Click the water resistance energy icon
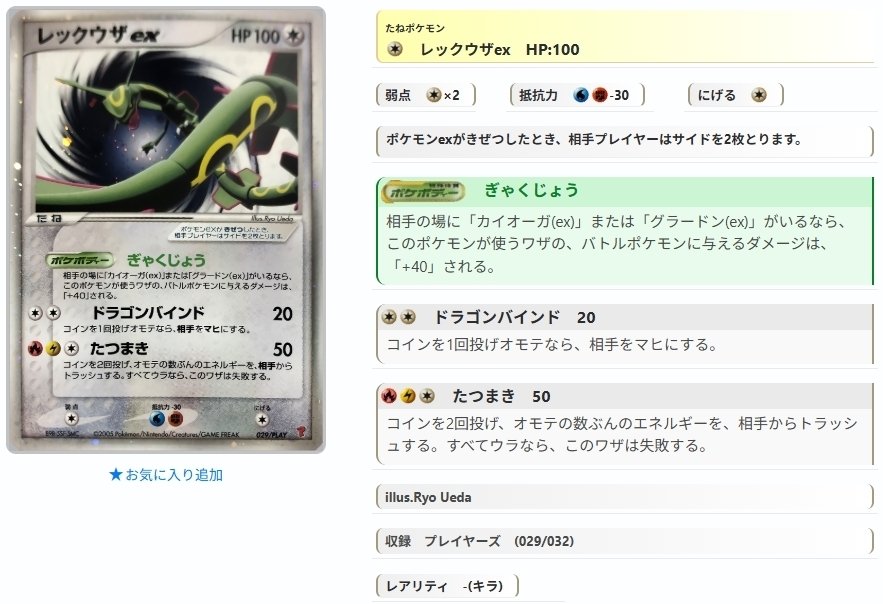Viewport: 883px width, 604px height. 581,95
